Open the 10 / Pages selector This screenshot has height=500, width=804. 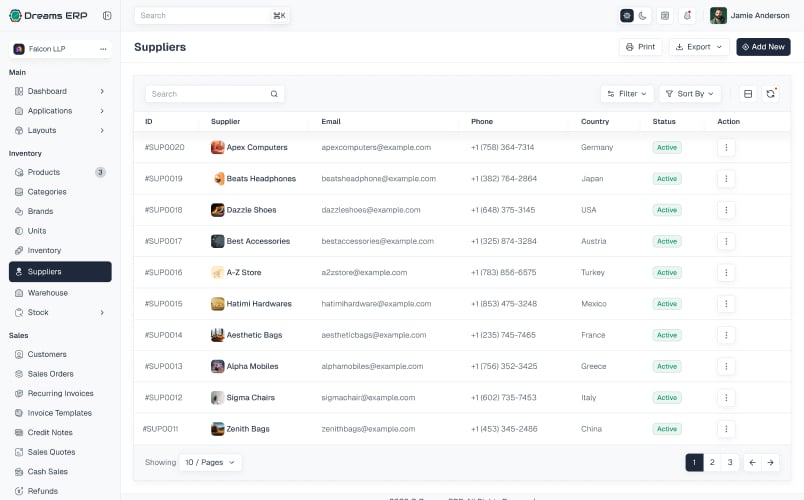[x=210, y=462]
